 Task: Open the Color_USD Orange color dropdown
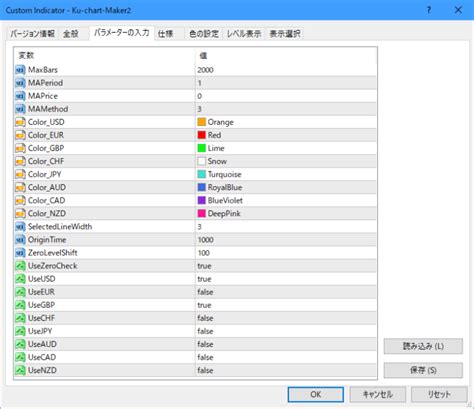click(x=286, y=122)
